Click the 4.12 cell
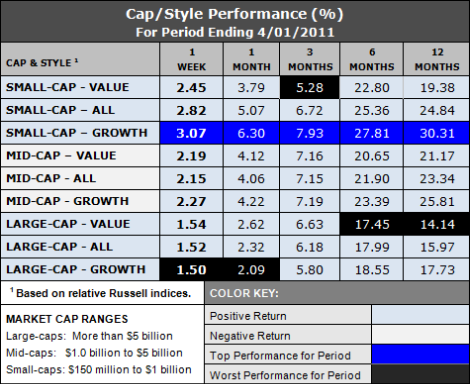 coord(251,156)
